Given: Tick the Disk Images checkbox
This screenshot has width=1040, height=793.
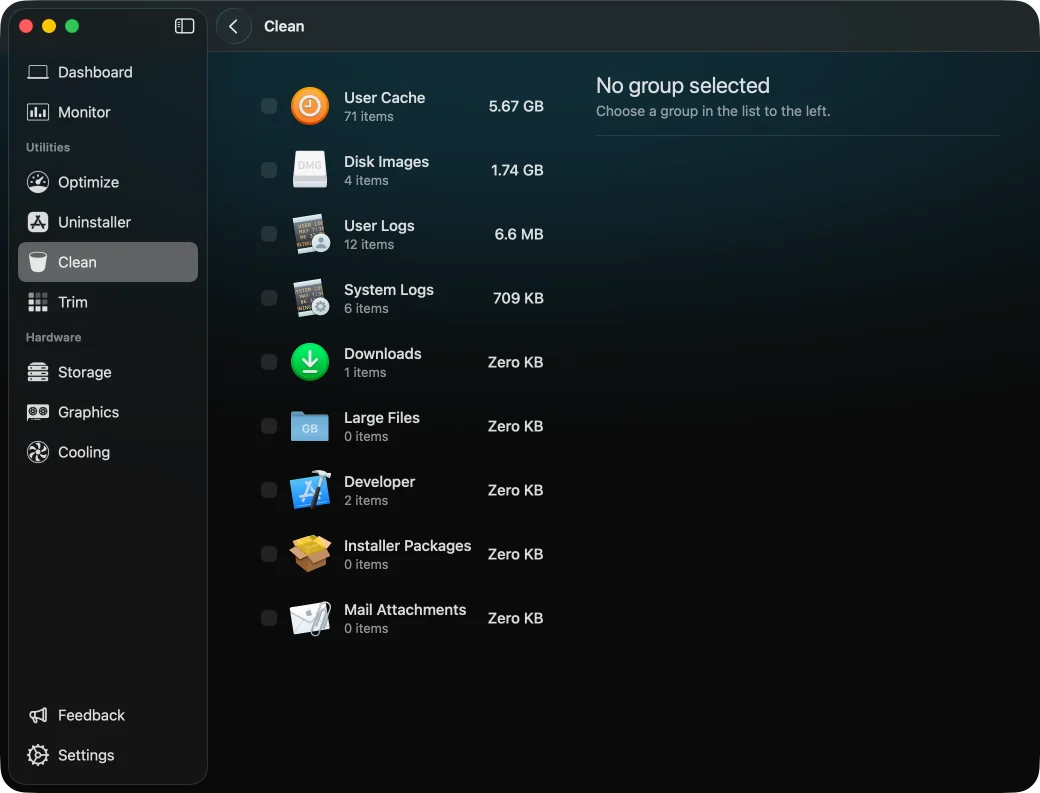Looking at the screenshot, I should coord(269,170).
